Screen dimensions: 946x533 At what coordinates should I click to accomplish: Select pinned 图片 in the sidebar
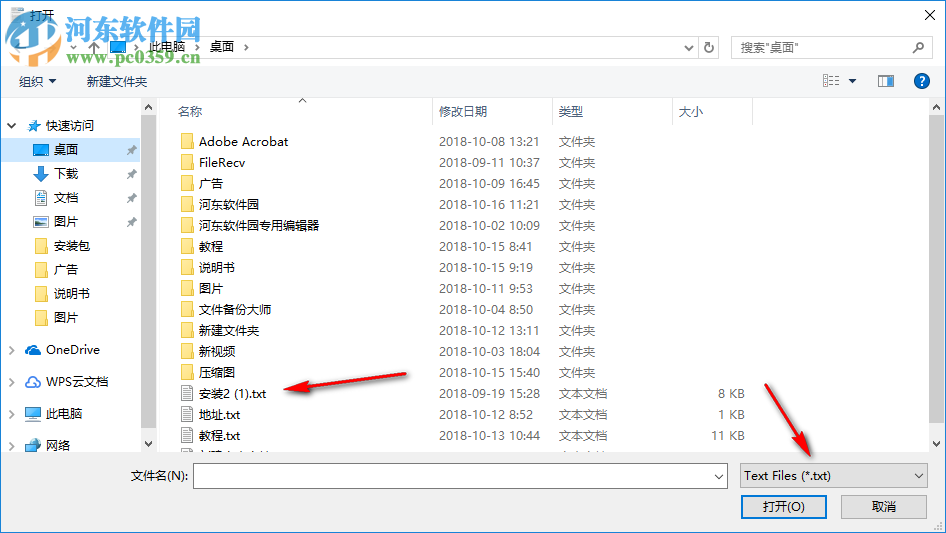click(66, 222)
